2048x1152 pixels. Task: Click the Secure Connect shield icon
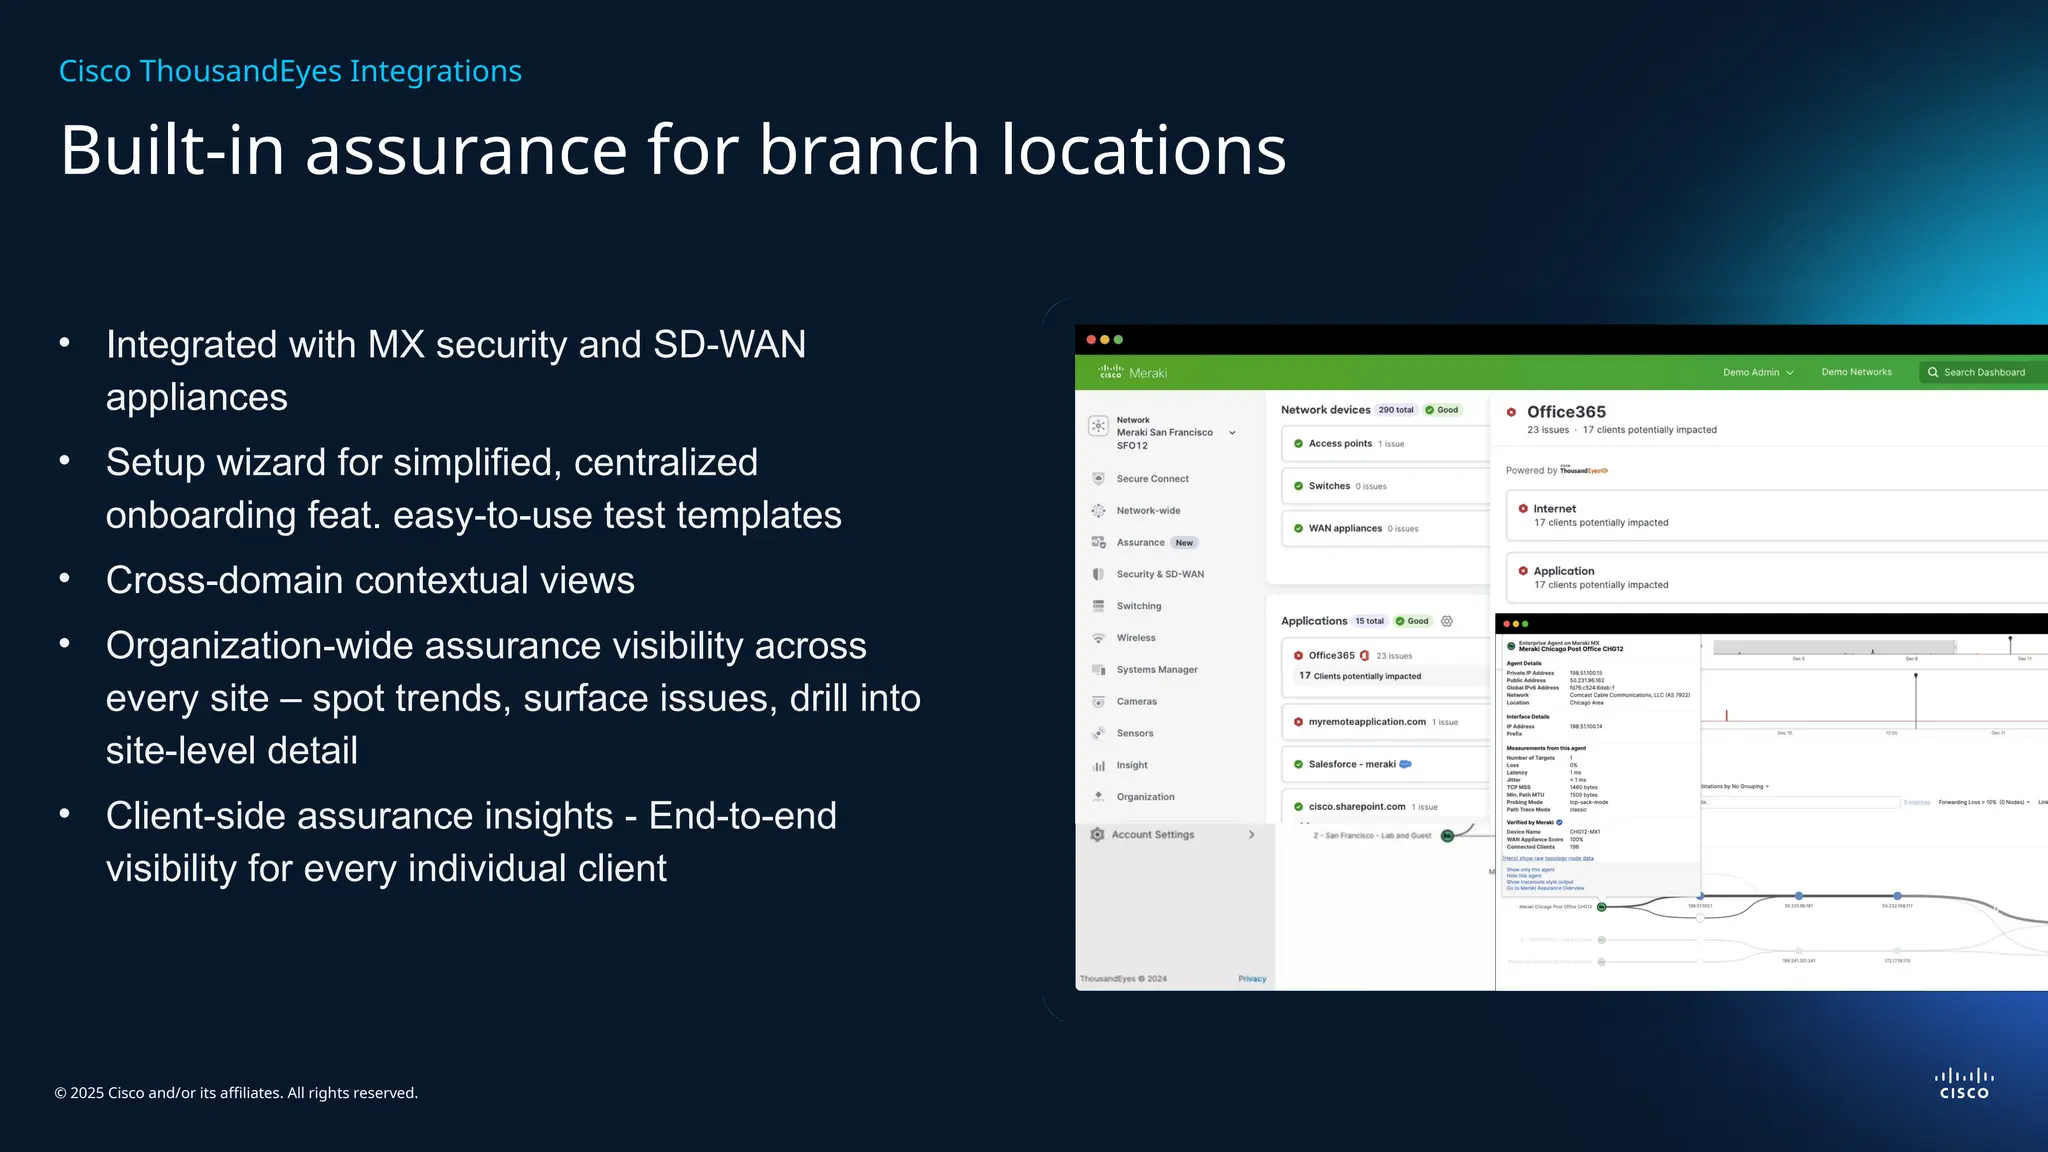point(1098,478)
